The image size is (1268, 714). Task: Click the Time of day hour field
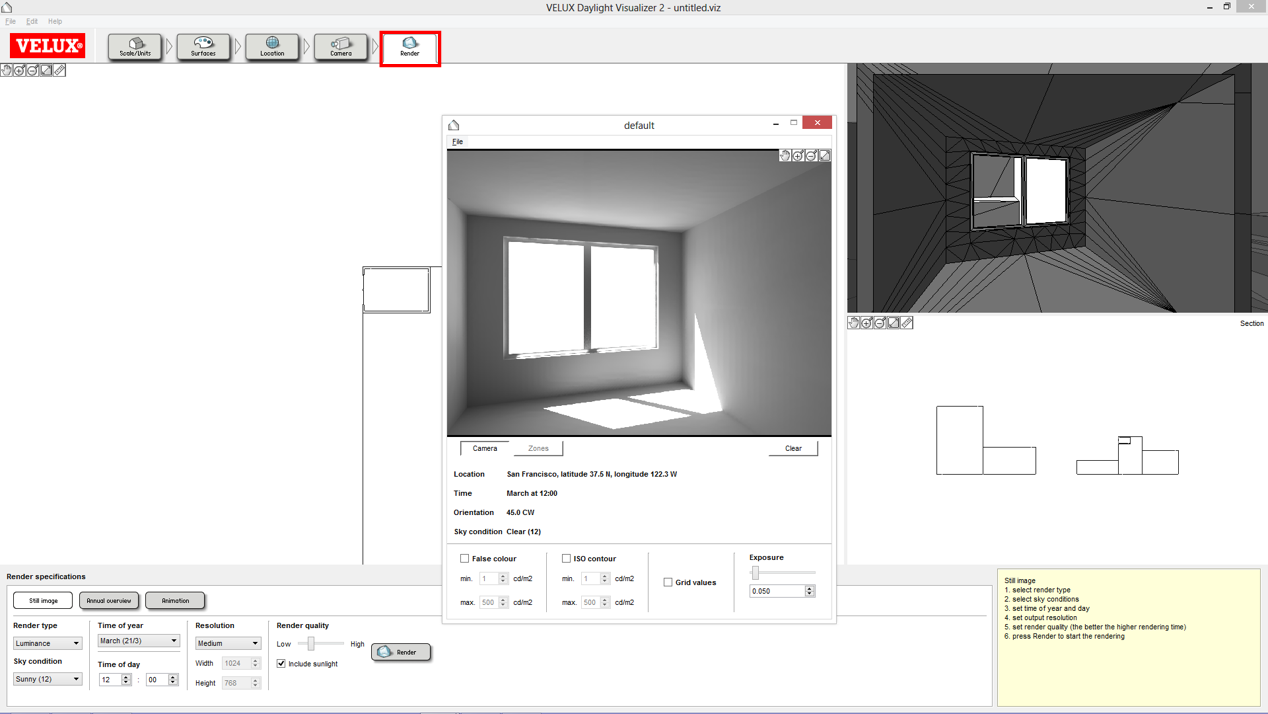pos(109,680)
